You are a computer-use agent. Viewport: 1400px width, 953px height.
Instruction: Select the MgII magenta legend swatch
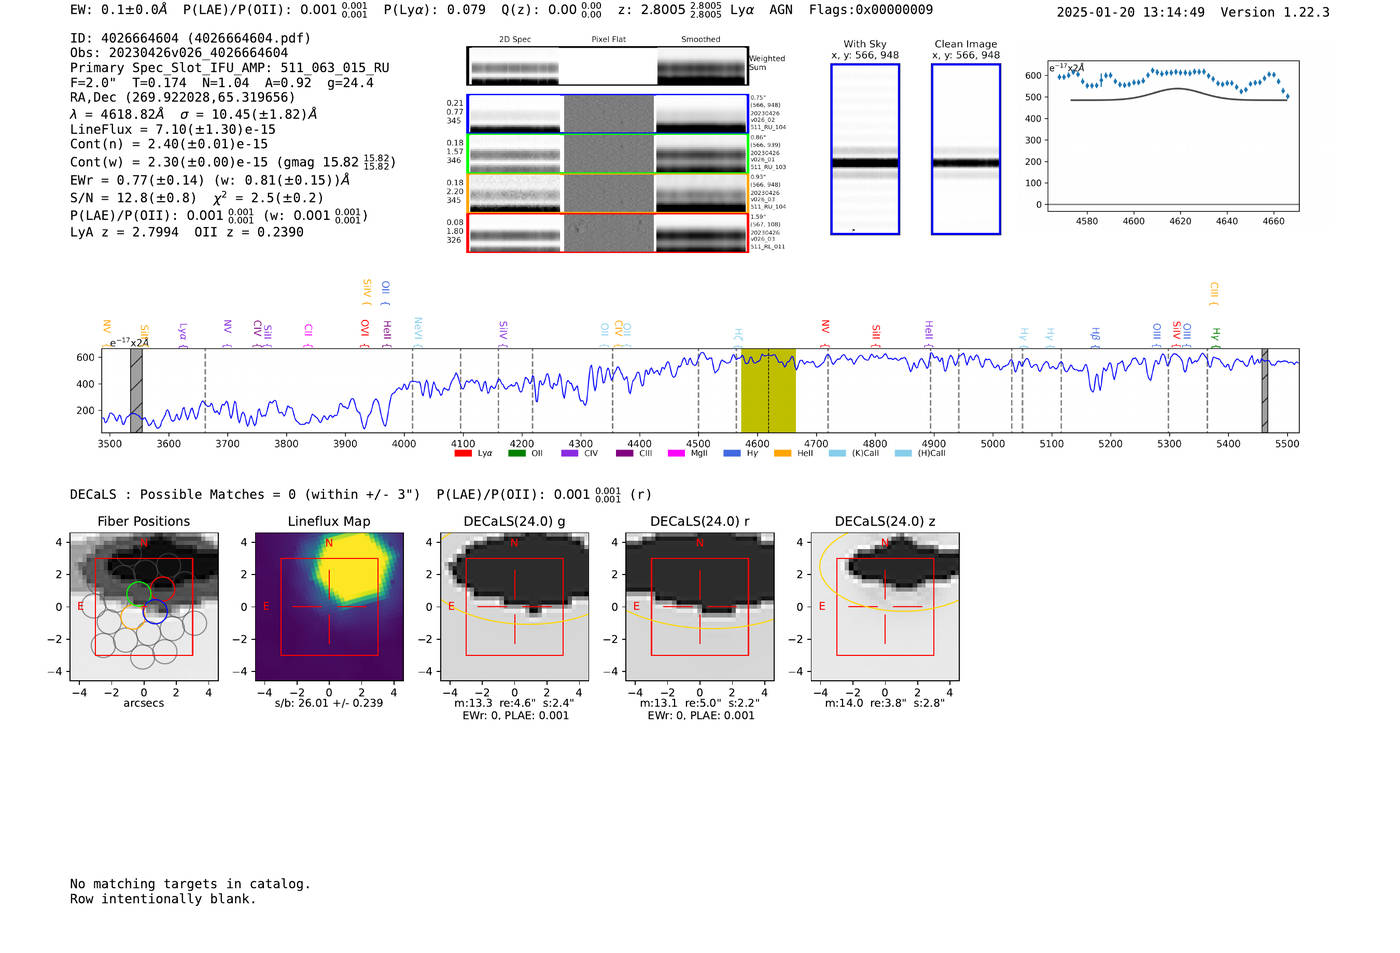coord(677,453)
